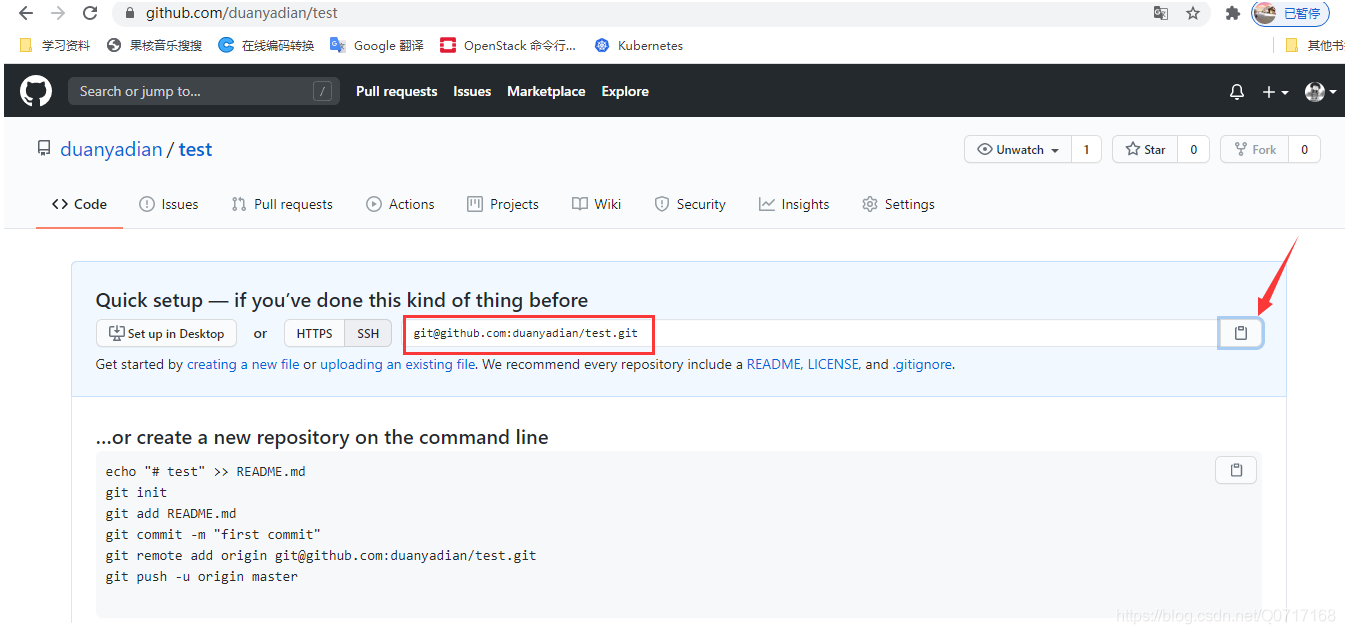Switch to the repository Issues tab
The image size is (1345, 634).
169,204
